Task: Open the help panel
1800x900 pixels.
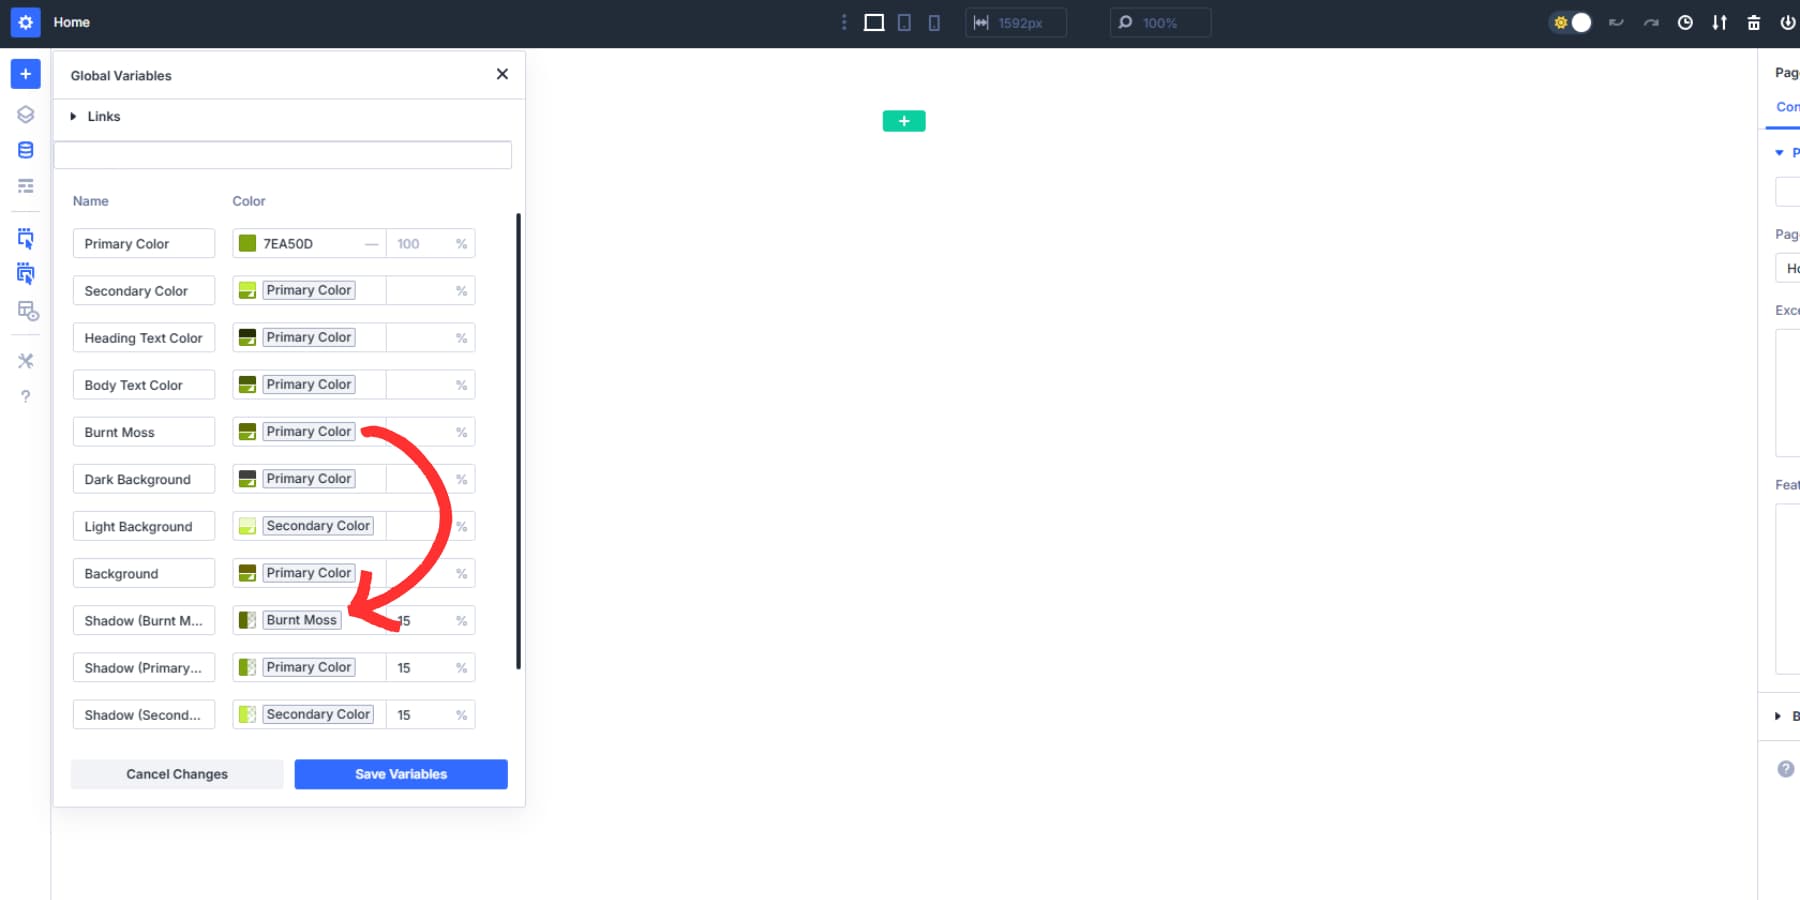Action: (25, 396)
